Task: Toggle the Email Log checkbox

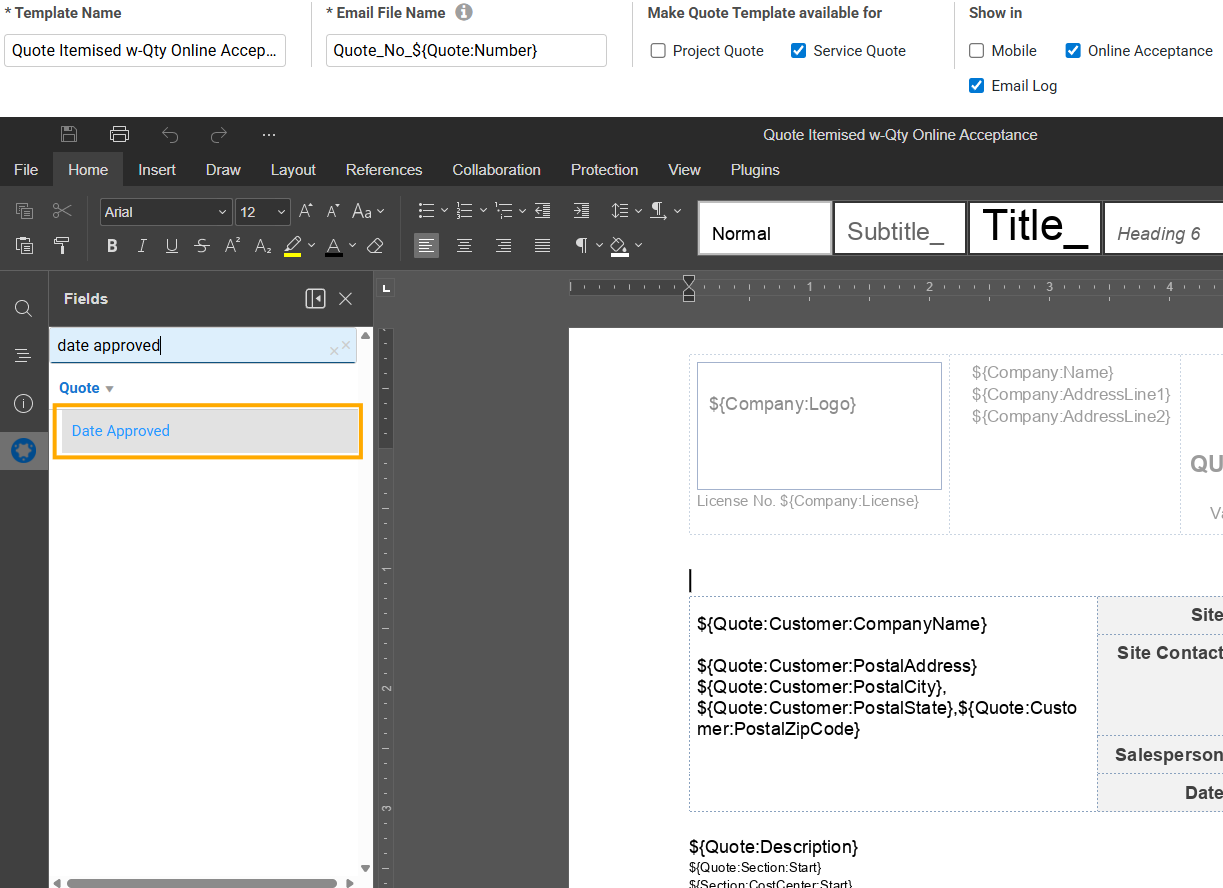Action: coord(977,86)
